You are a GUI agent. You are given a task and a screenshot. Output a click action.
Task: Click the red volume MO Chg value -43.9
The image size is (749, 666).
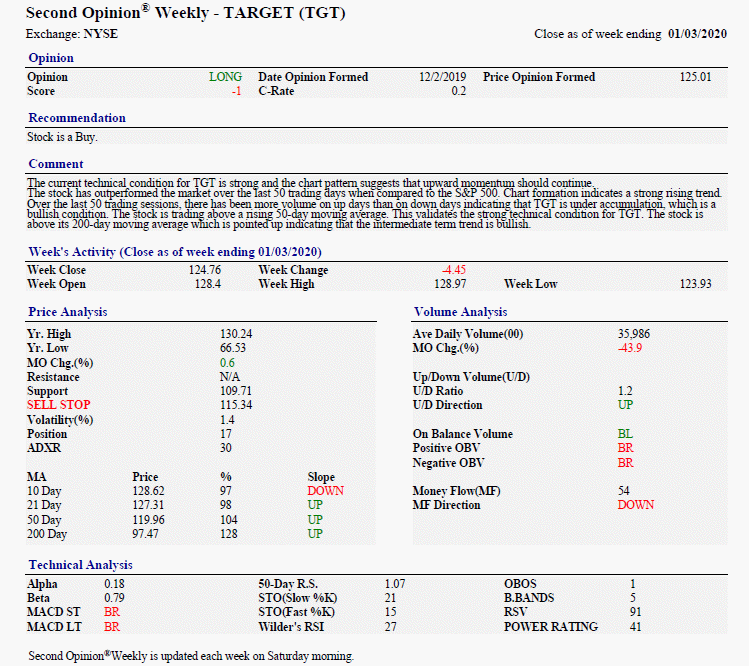tap(630, 348)
